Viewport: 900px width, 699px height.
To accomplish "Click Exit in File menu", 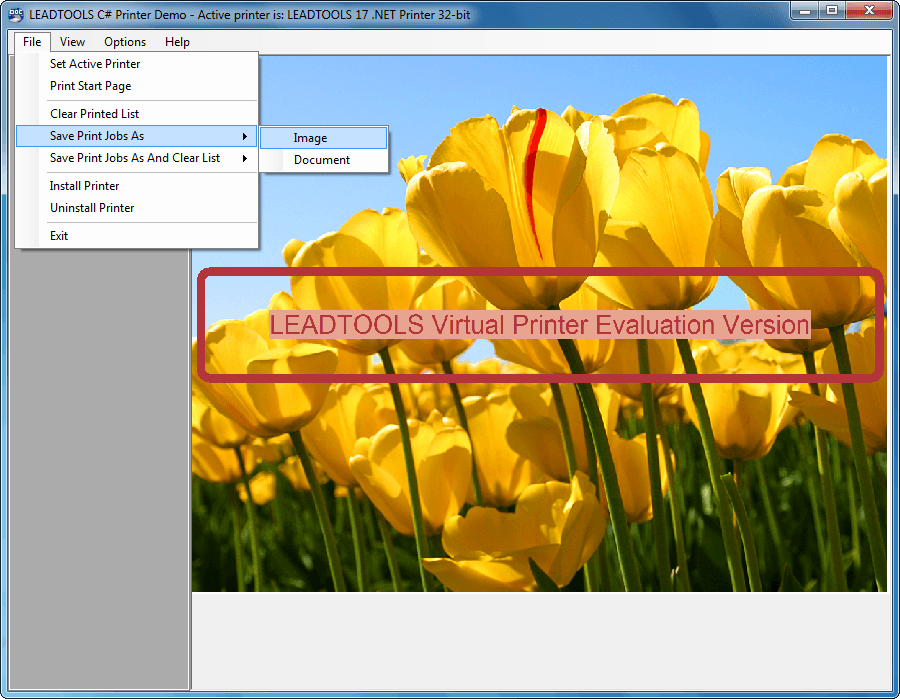I will [137, 236].
